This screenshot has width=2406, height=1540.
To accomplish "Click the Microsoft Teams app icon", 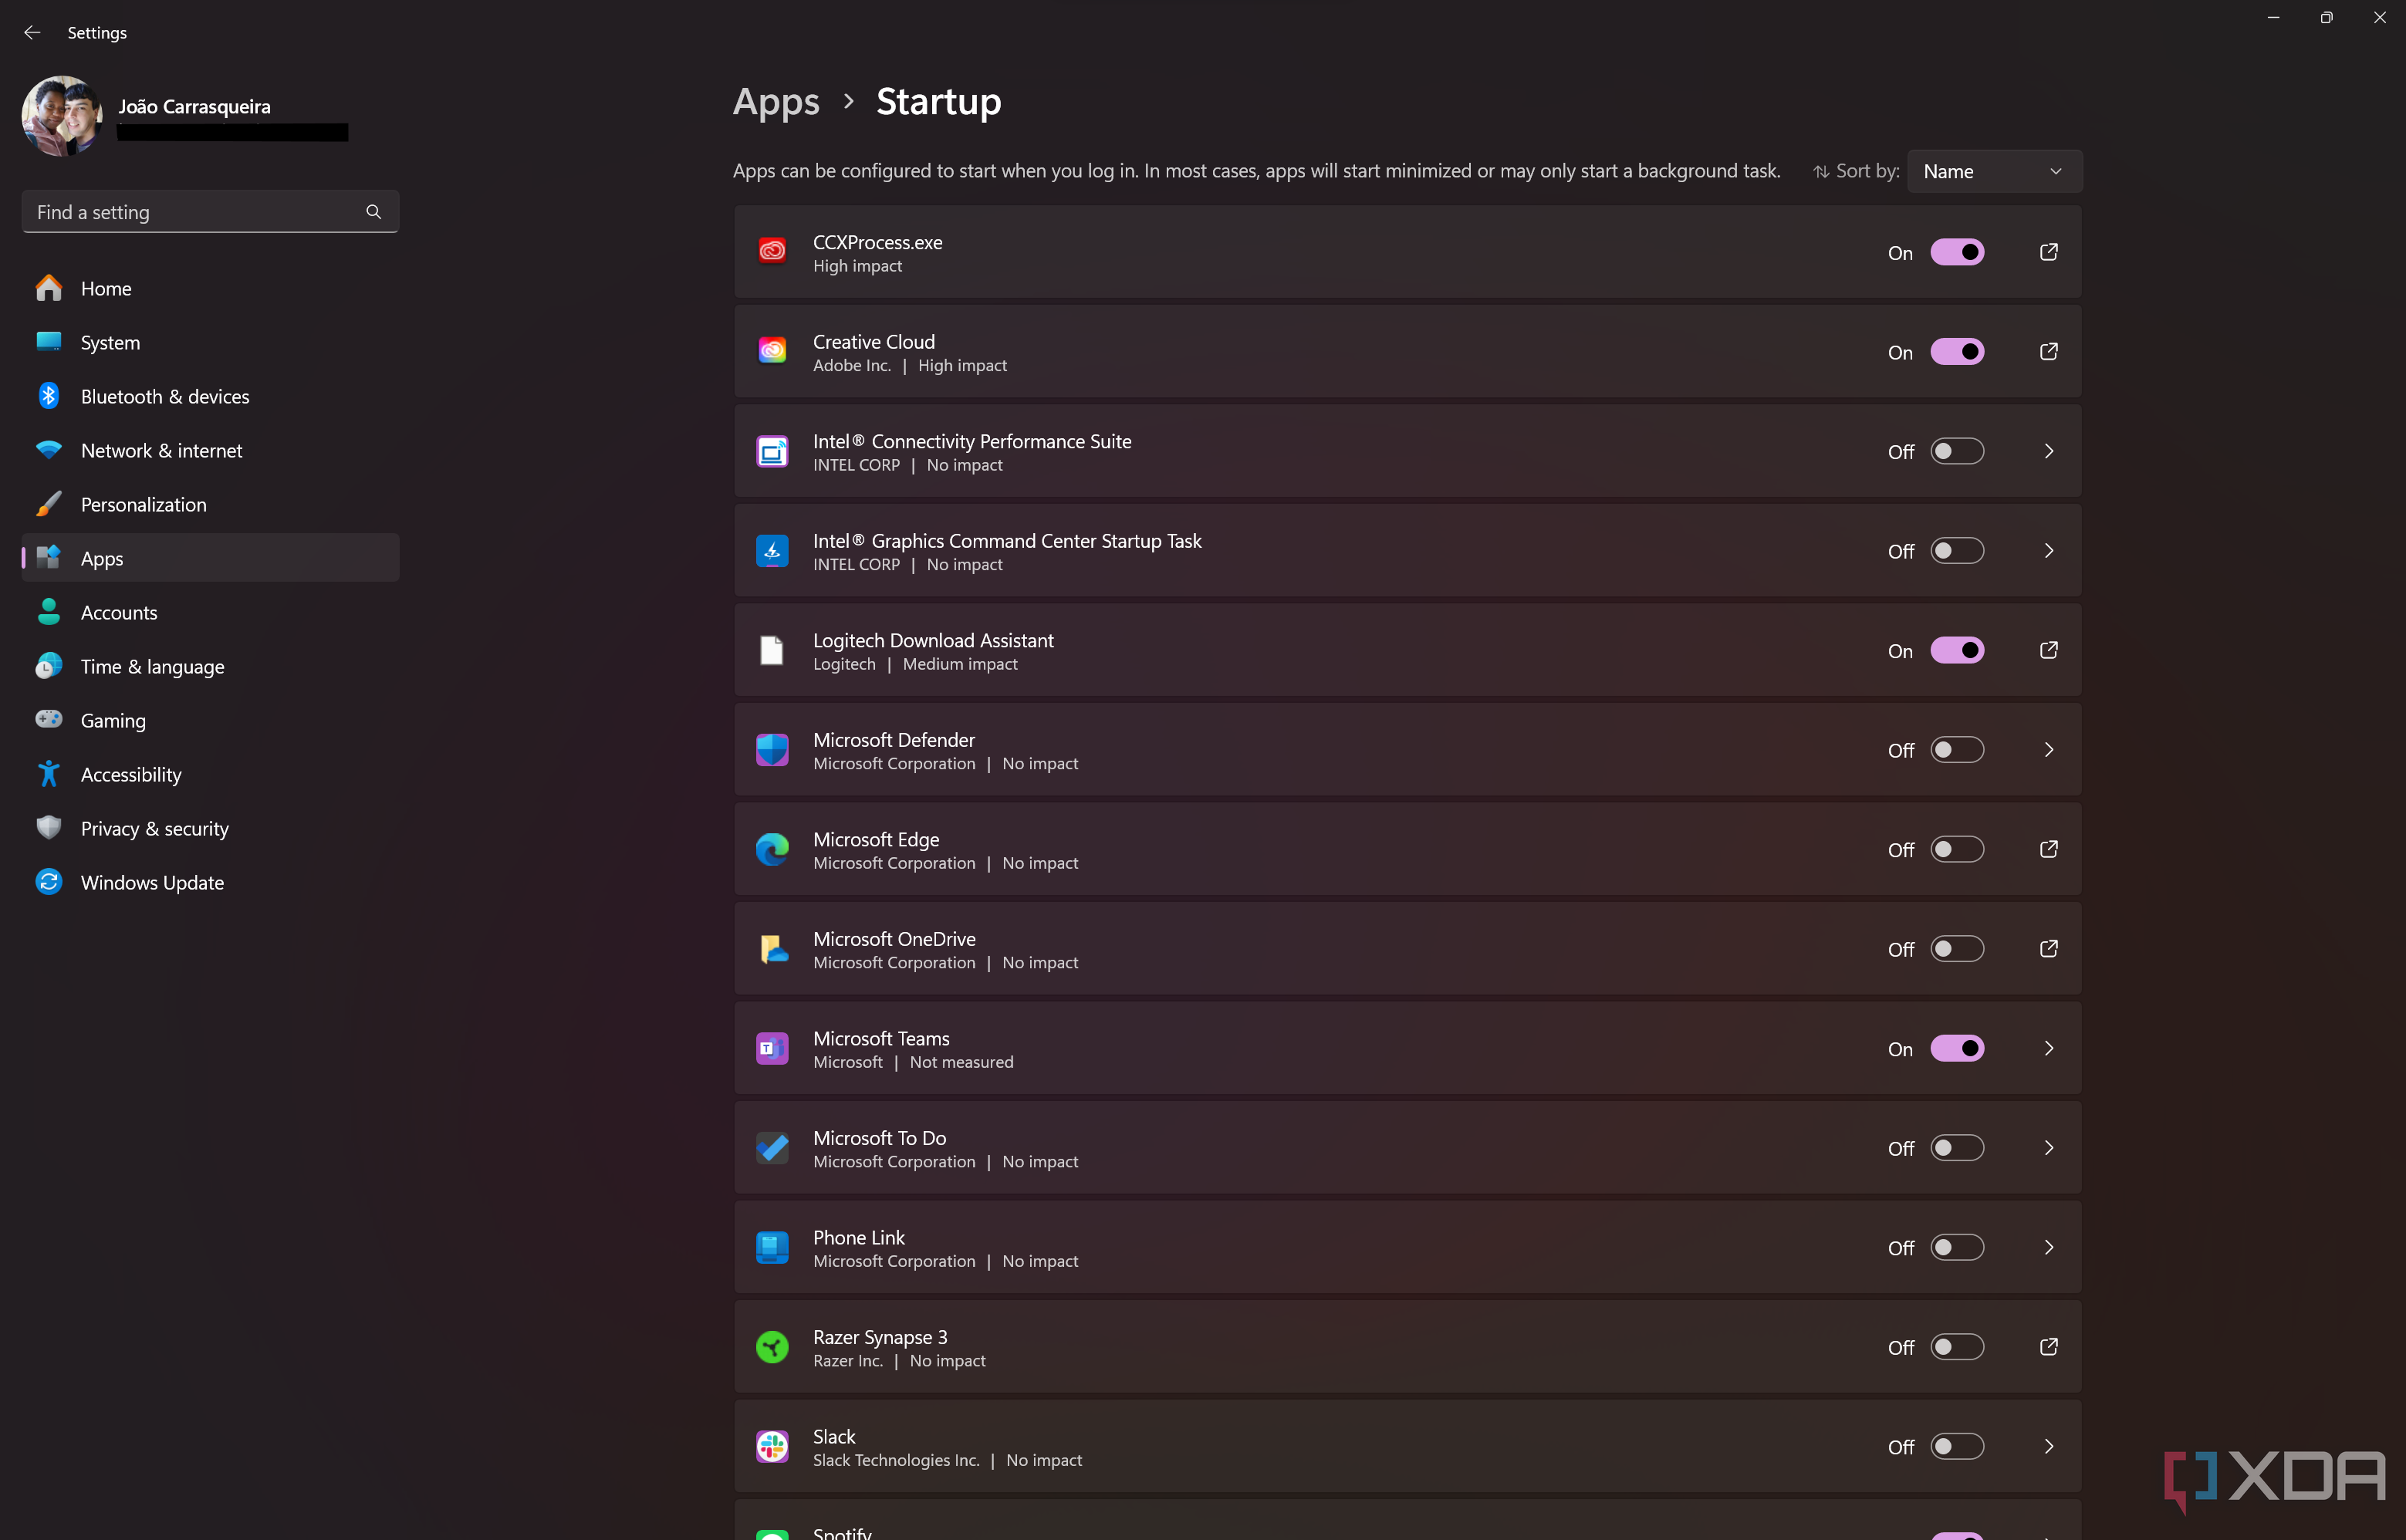I will (770, 1047).
